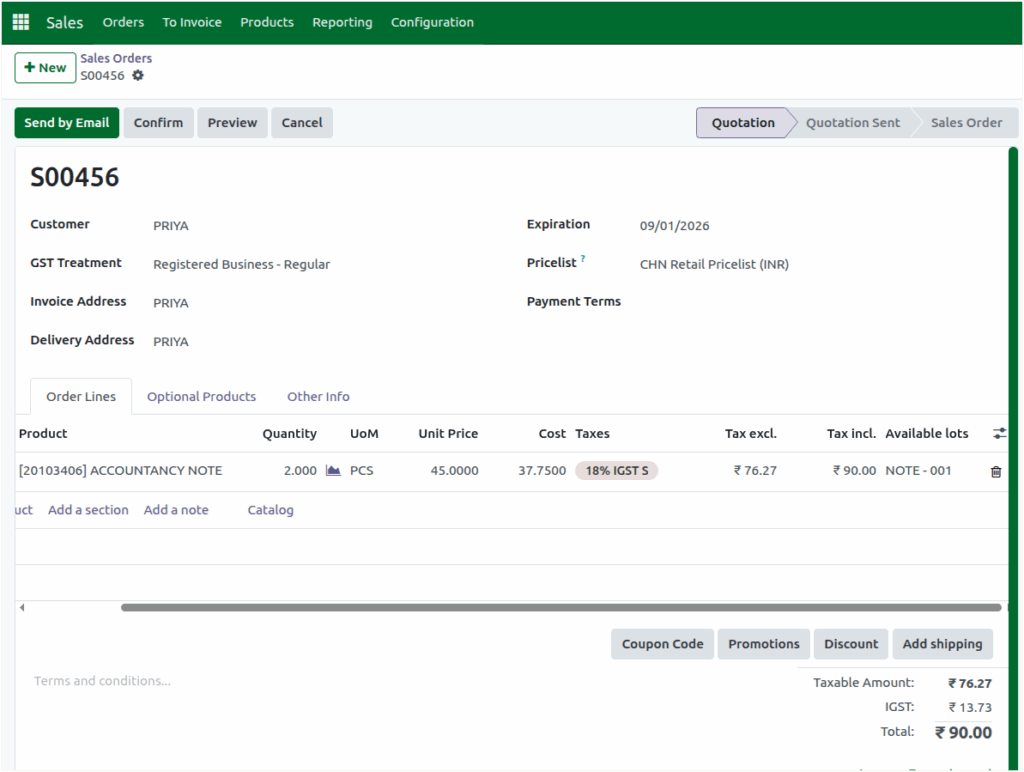Open actions via gear icon beside S00456
The image size is (1024, 772).
[139, 74]
